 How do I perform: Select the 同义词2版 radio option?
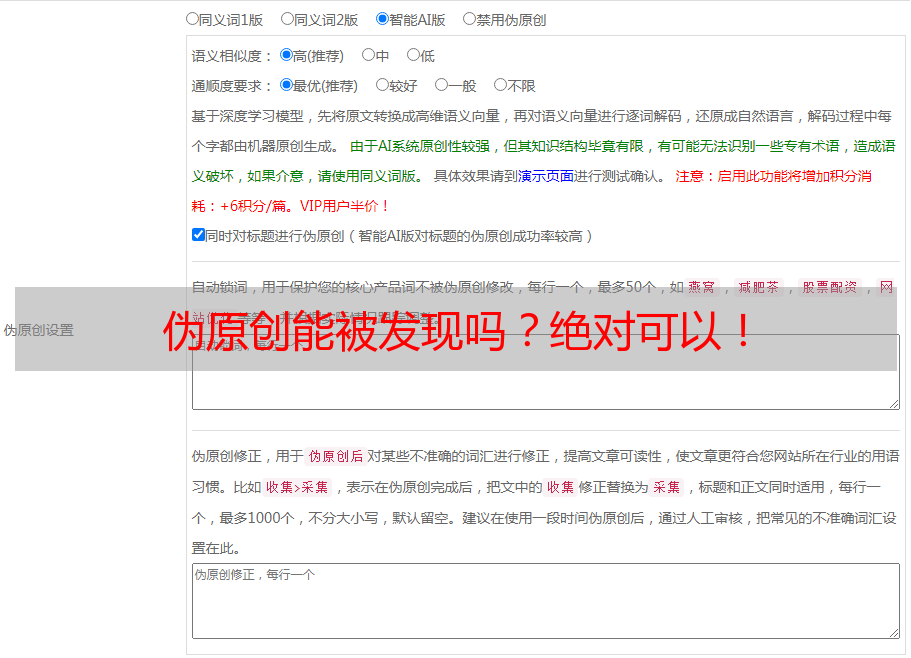(x=287, y=19)
